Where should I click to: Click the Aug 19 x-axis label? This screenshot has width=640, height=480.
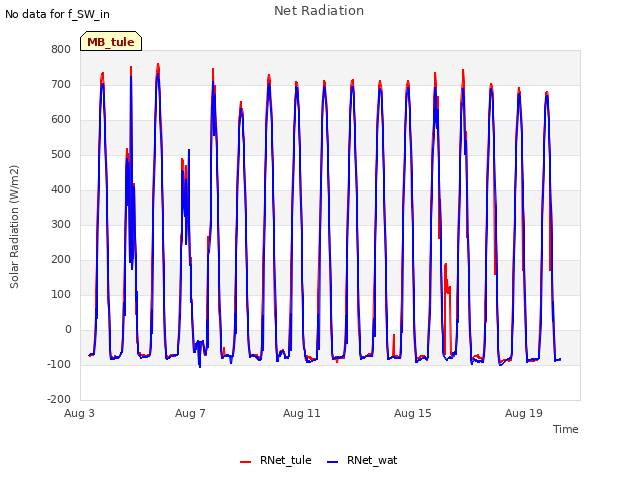click(x=524, y=413)
